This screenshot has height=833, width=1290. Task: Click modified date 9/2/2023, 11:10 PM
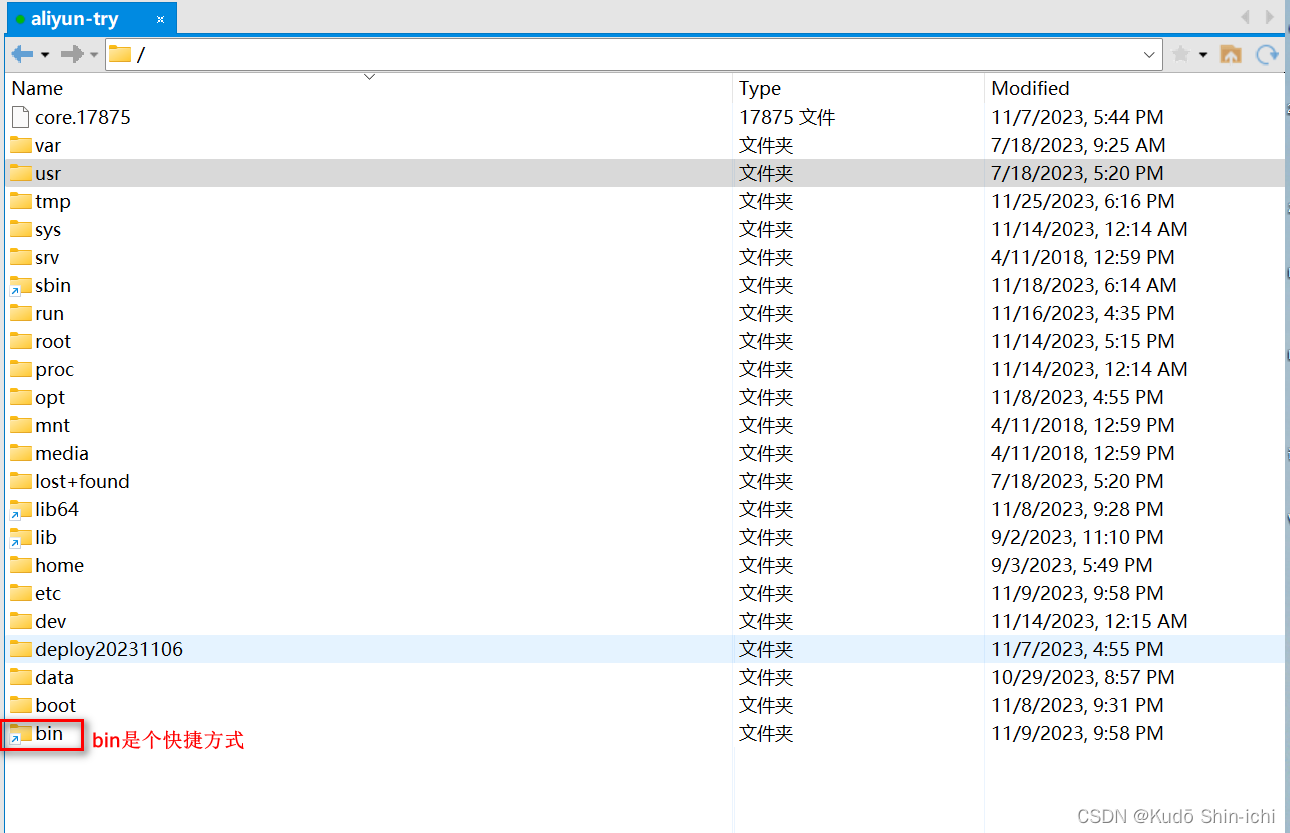click(1078, 537)
